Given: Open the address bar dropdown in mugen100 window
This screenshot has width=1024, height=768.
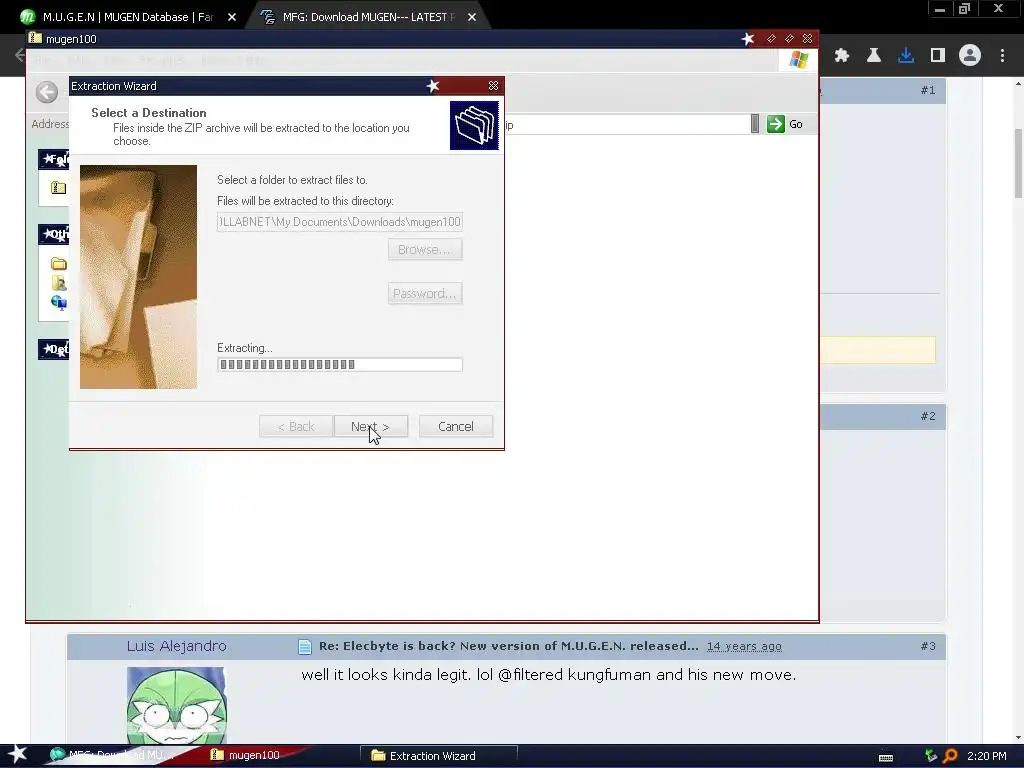Looking at the screenshot, I should [755, 124].
